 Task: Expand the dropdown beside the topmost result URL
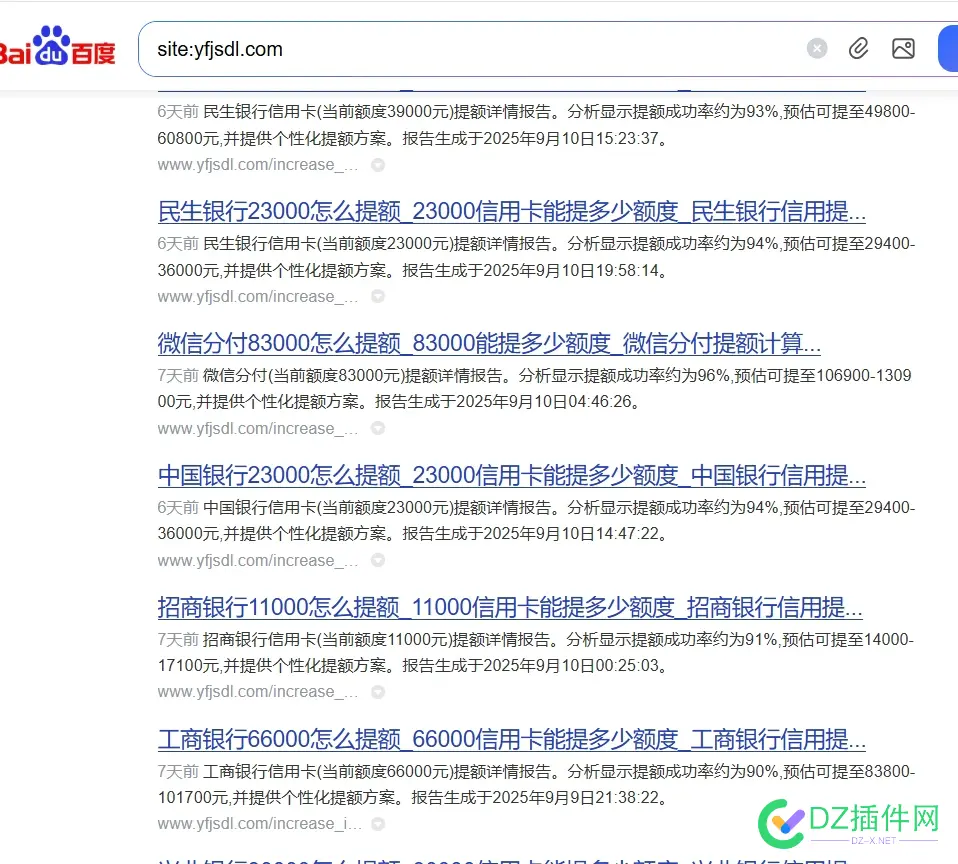click(377, 164)
